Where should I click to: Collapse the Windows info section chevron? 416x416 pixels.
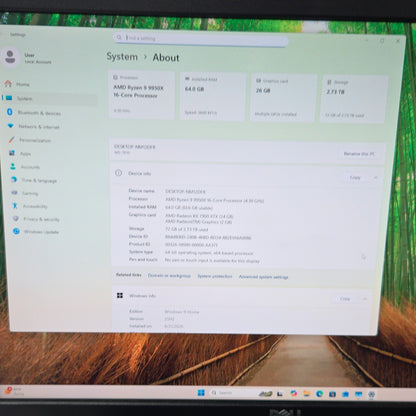(365, 299)
